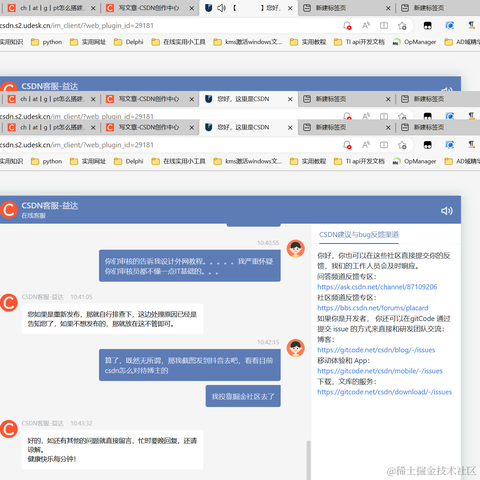Focus the csdn.s2.udesk.cn address field in the lowest browser
Image resolution: width=480 pixels, height=480 pixels.
167,145
